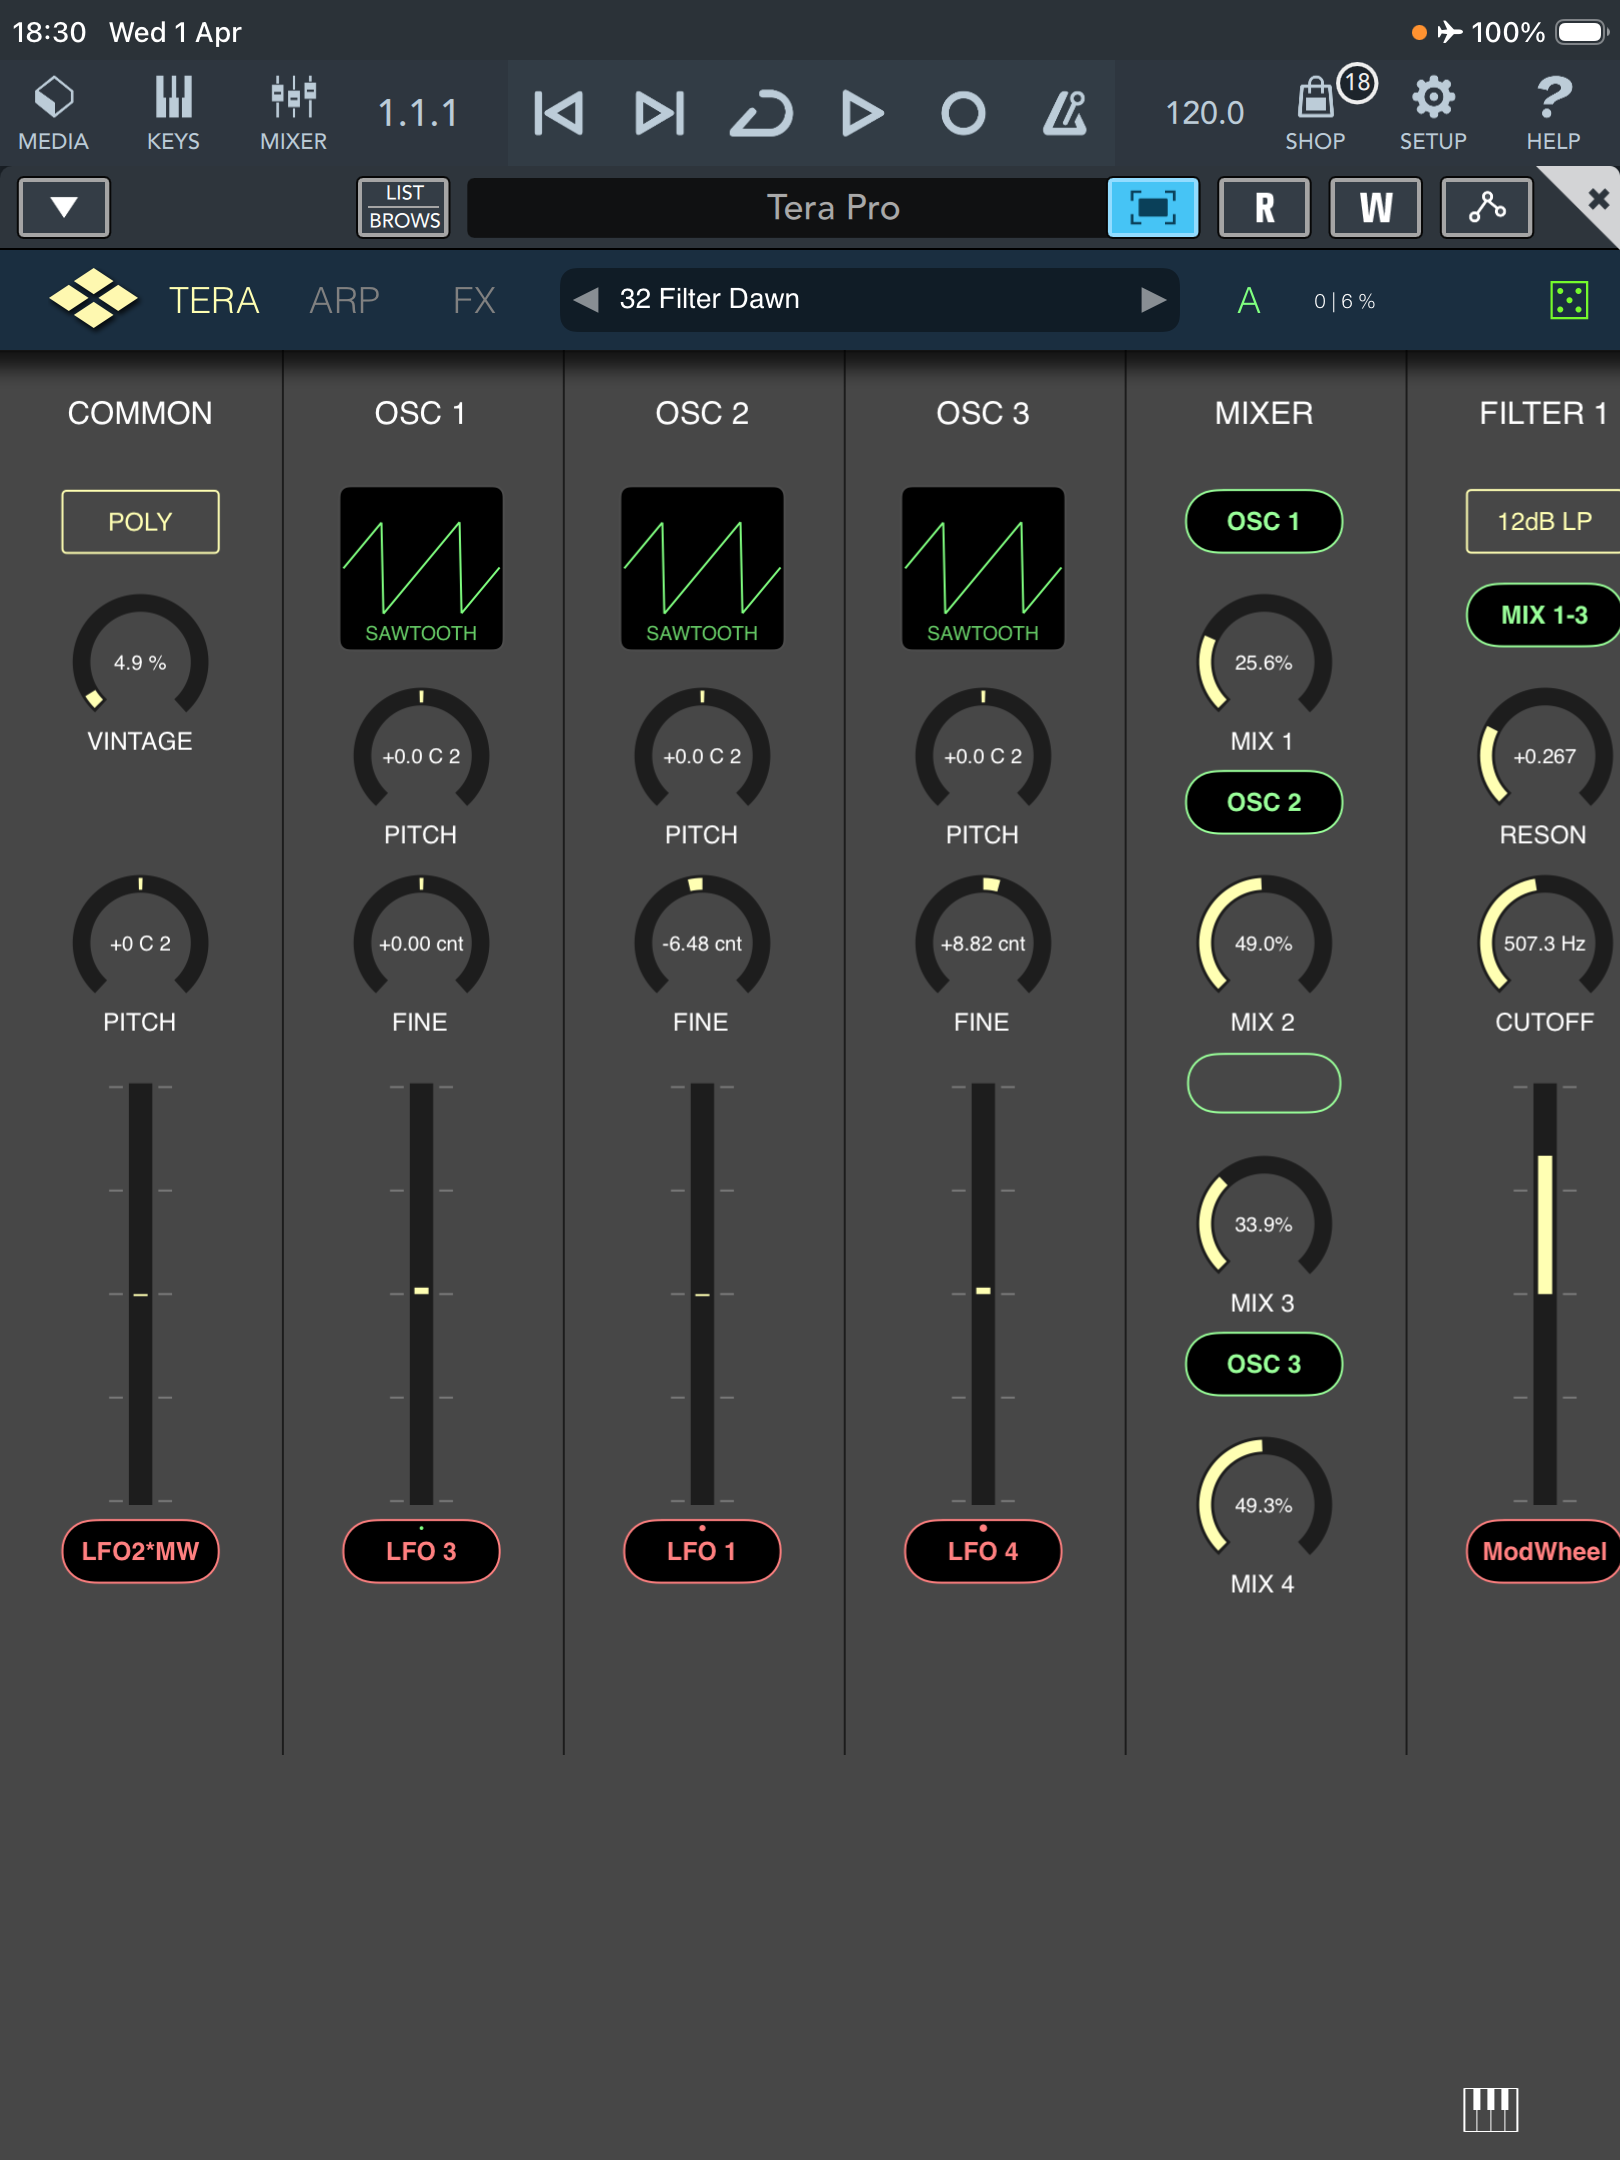1620x2160 pixels.
Task: Toggle the A/B compare letter A
Action: [x=1249, y=300]
